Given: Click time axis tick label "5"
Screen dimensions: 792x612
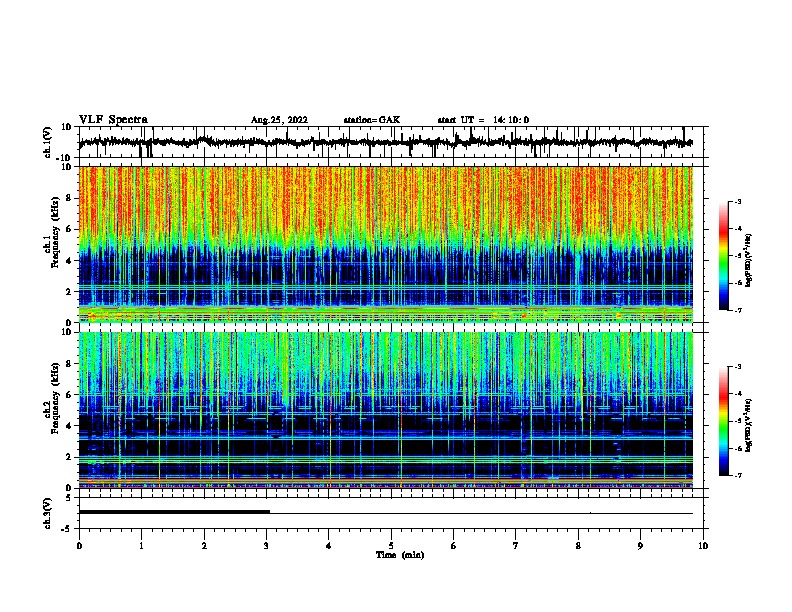Looking at the screenshot, I should (x=391, y=545).
